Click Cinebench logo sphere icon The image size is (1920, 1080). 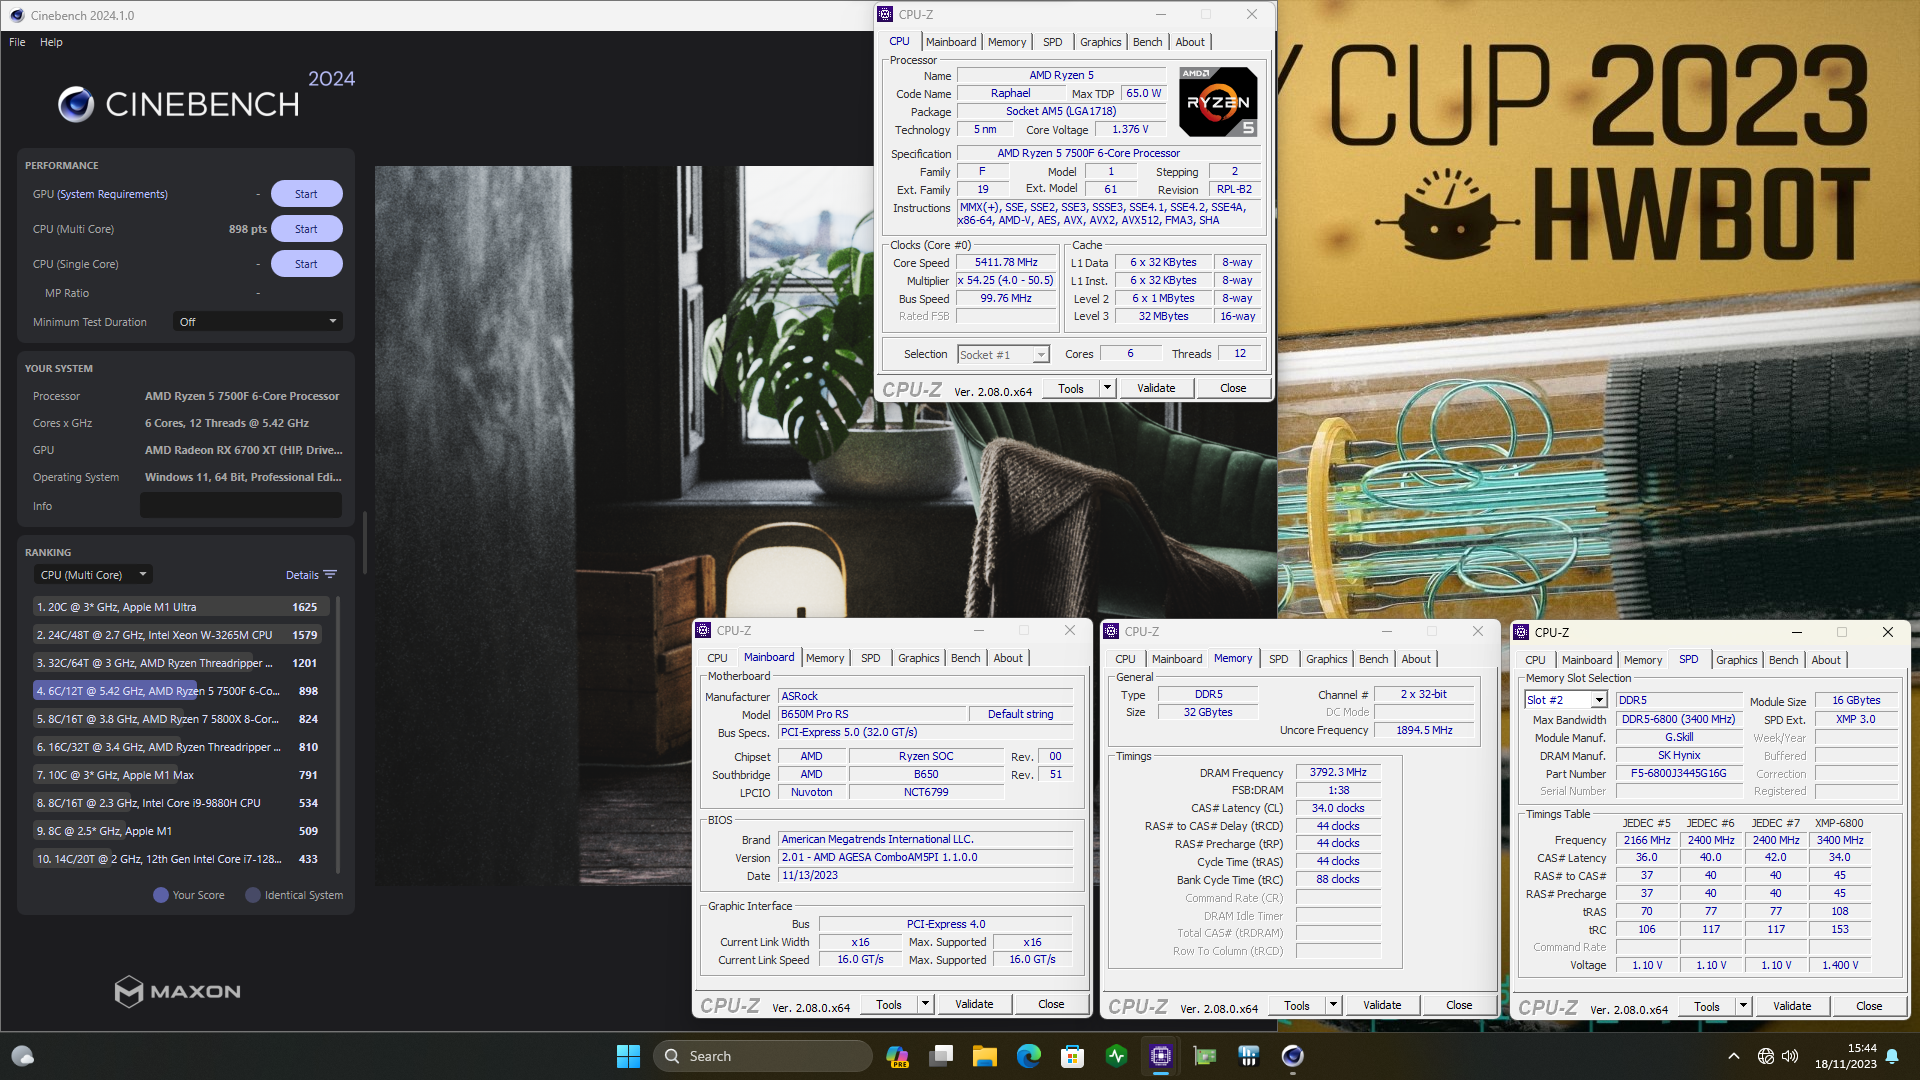(76, 104)
